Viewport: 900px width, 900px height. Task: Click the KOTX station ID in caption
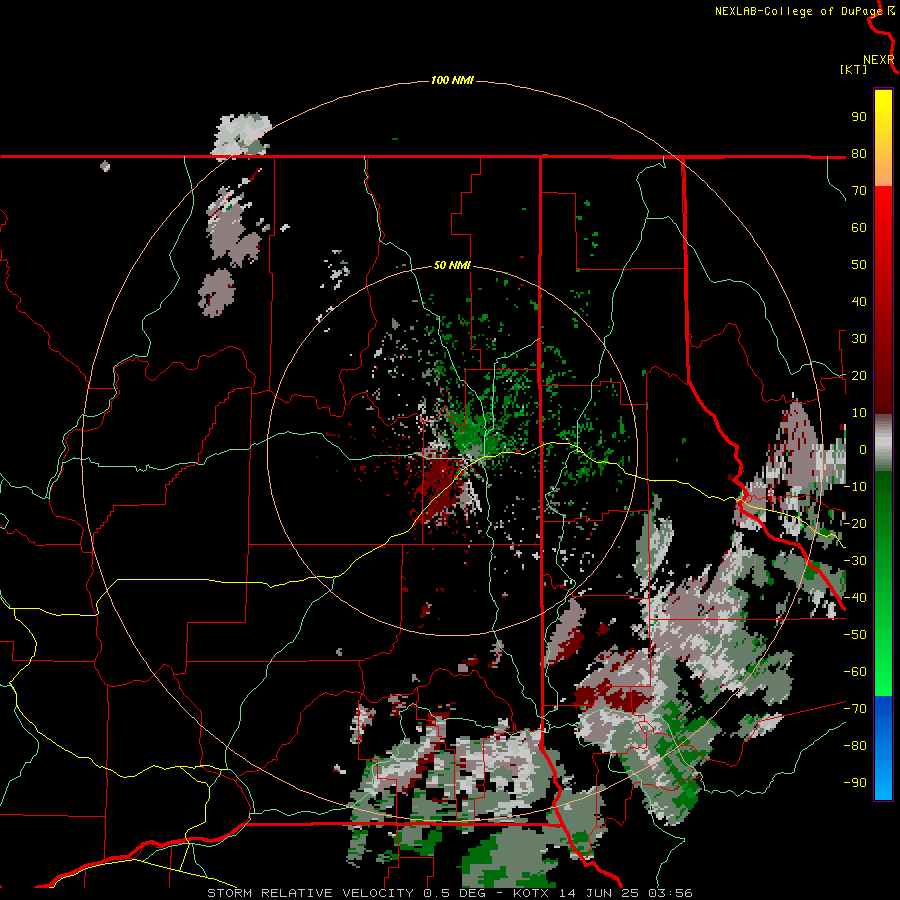532,893
